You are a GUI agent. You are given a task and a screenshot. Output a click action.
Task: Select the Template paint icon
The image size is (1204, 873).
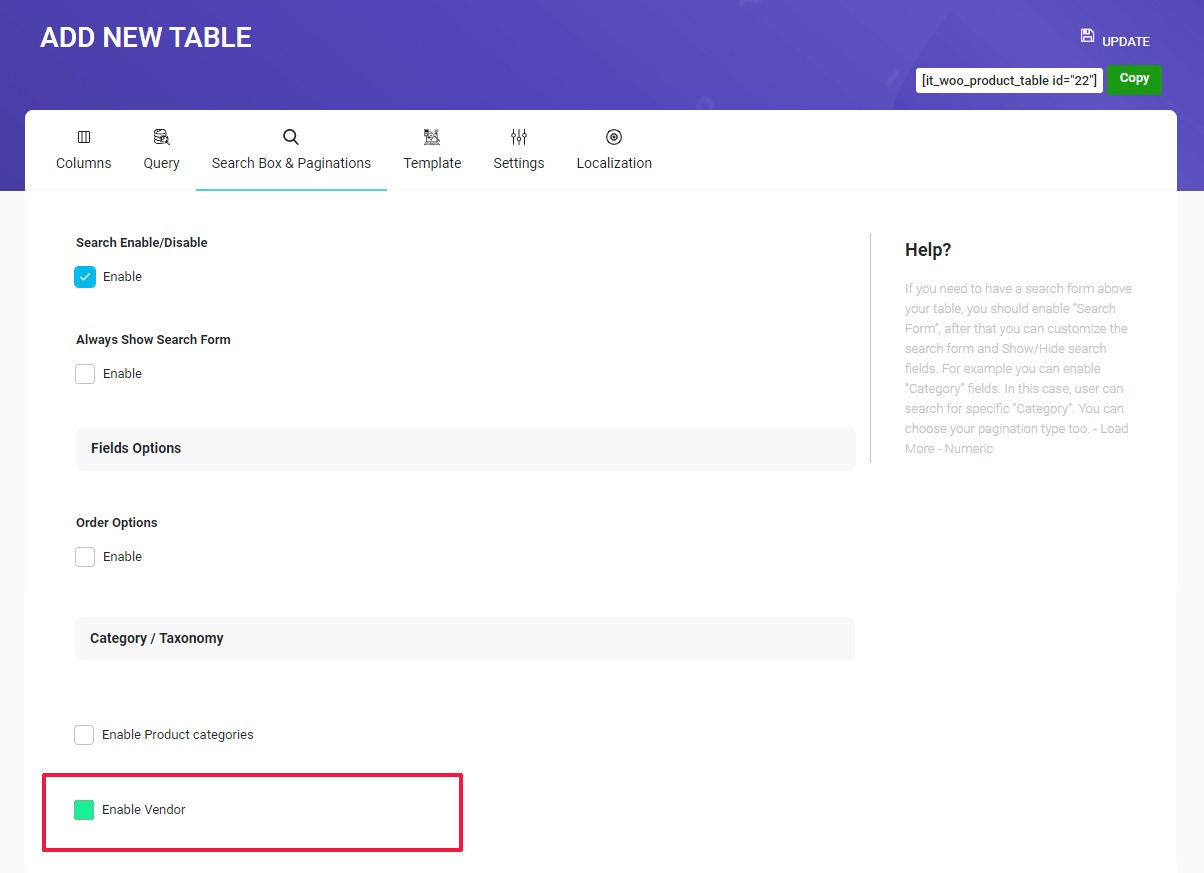(x=432, y=137)
